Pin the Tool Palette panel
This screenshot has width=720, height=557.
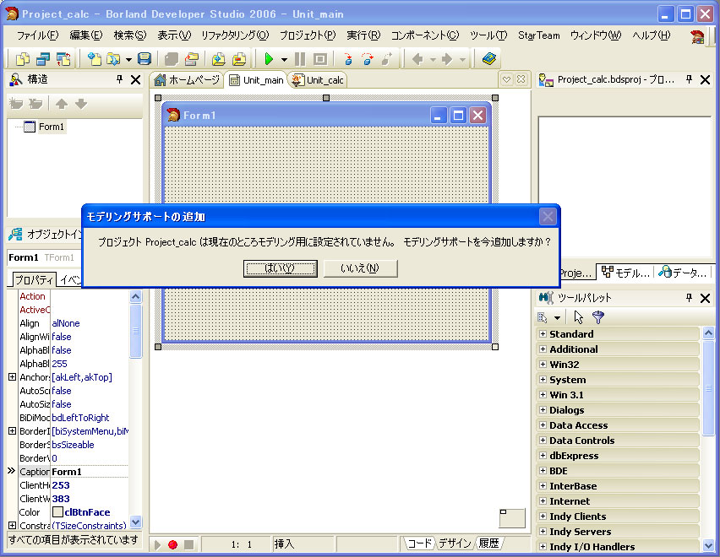click(x=689, y=298)
